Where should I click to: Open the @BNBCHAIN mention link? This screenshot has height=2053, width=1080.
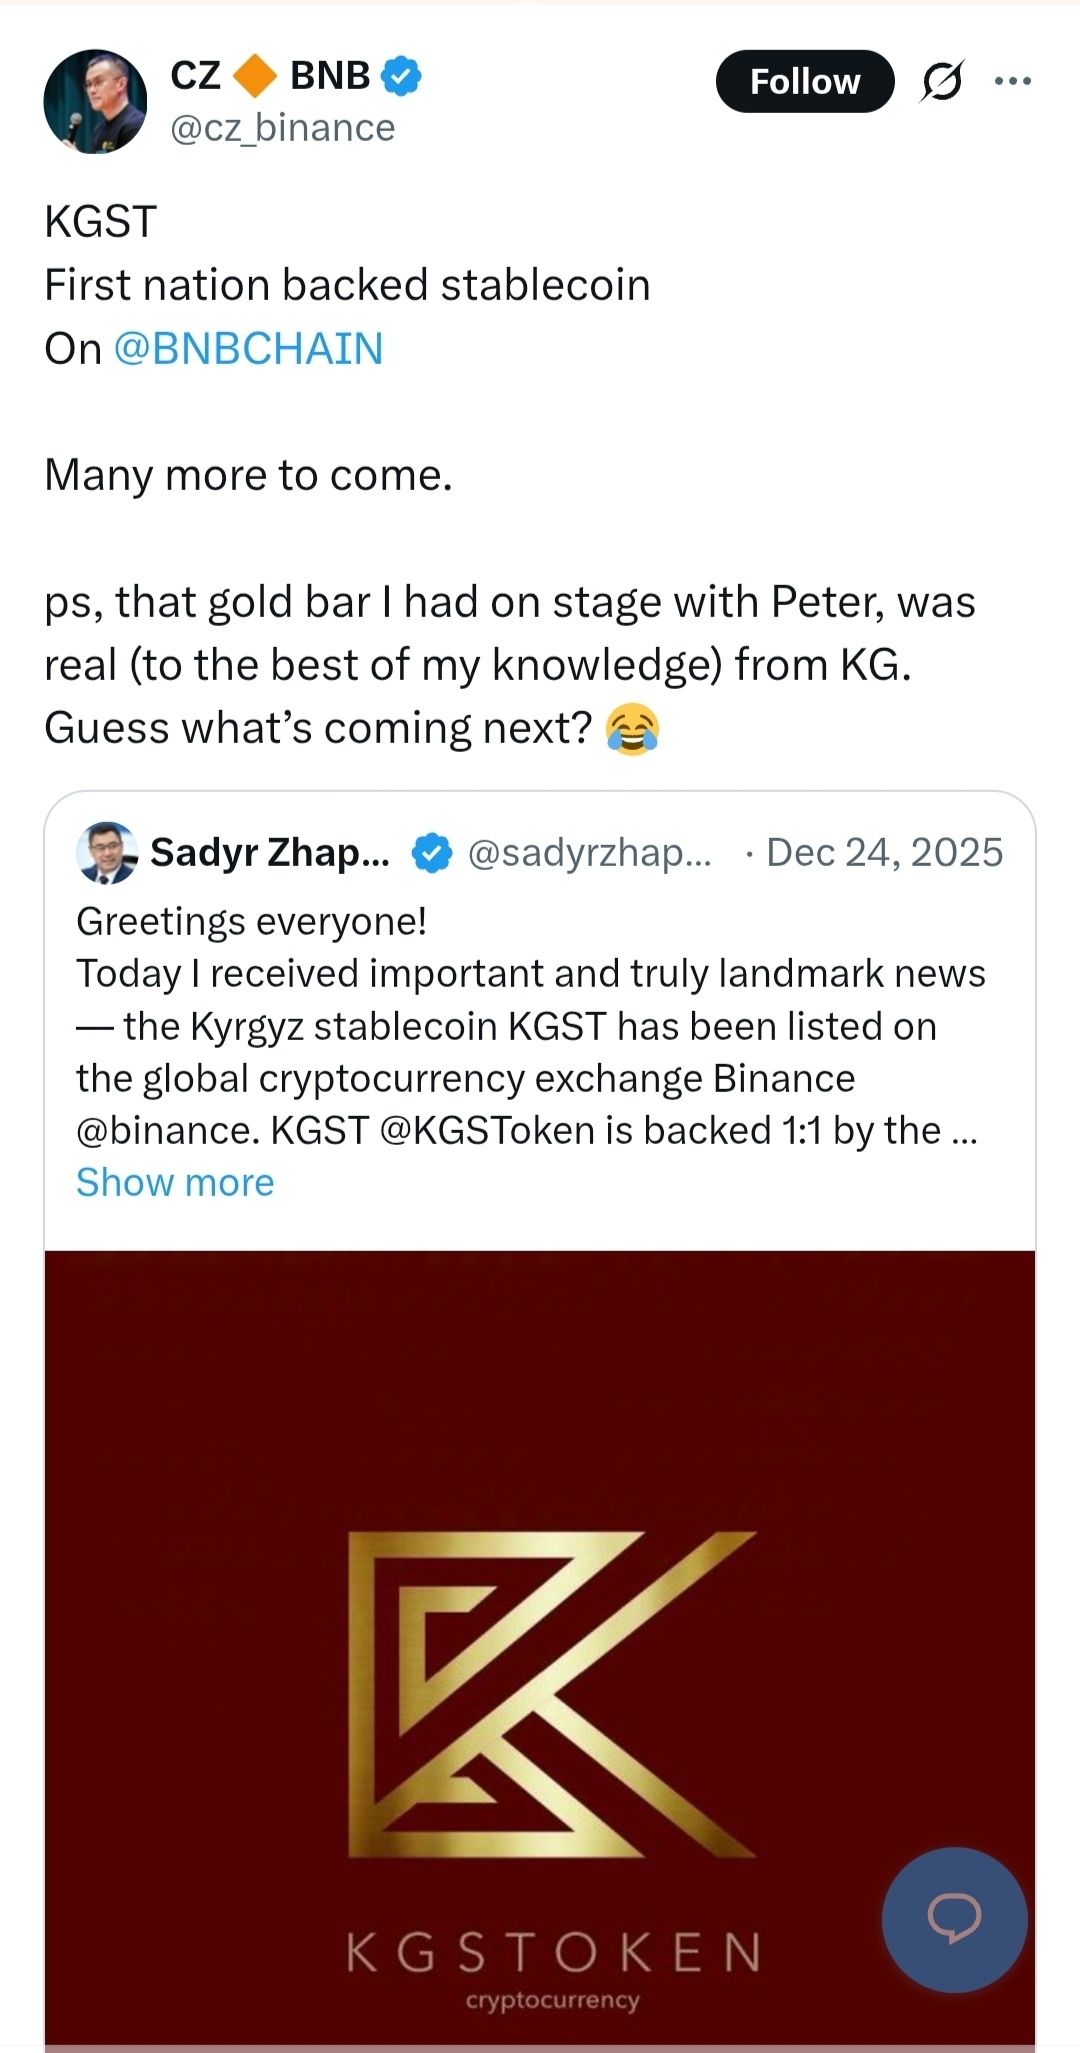(x=248, y=349)
